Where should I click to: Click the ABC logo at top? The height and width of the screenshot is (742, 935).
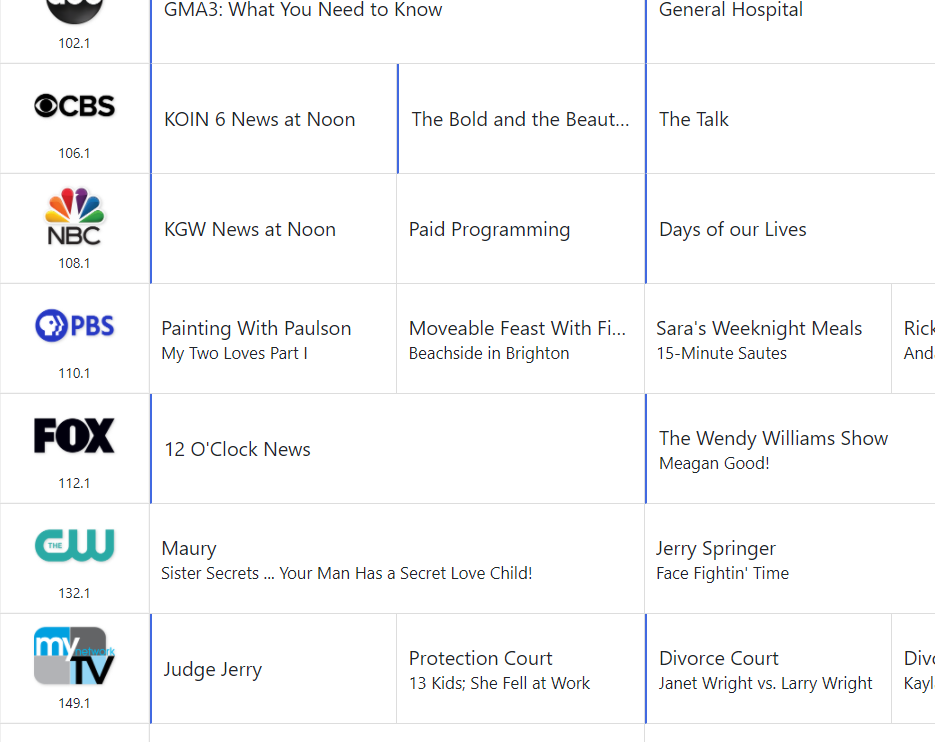(x=74, y=12)
